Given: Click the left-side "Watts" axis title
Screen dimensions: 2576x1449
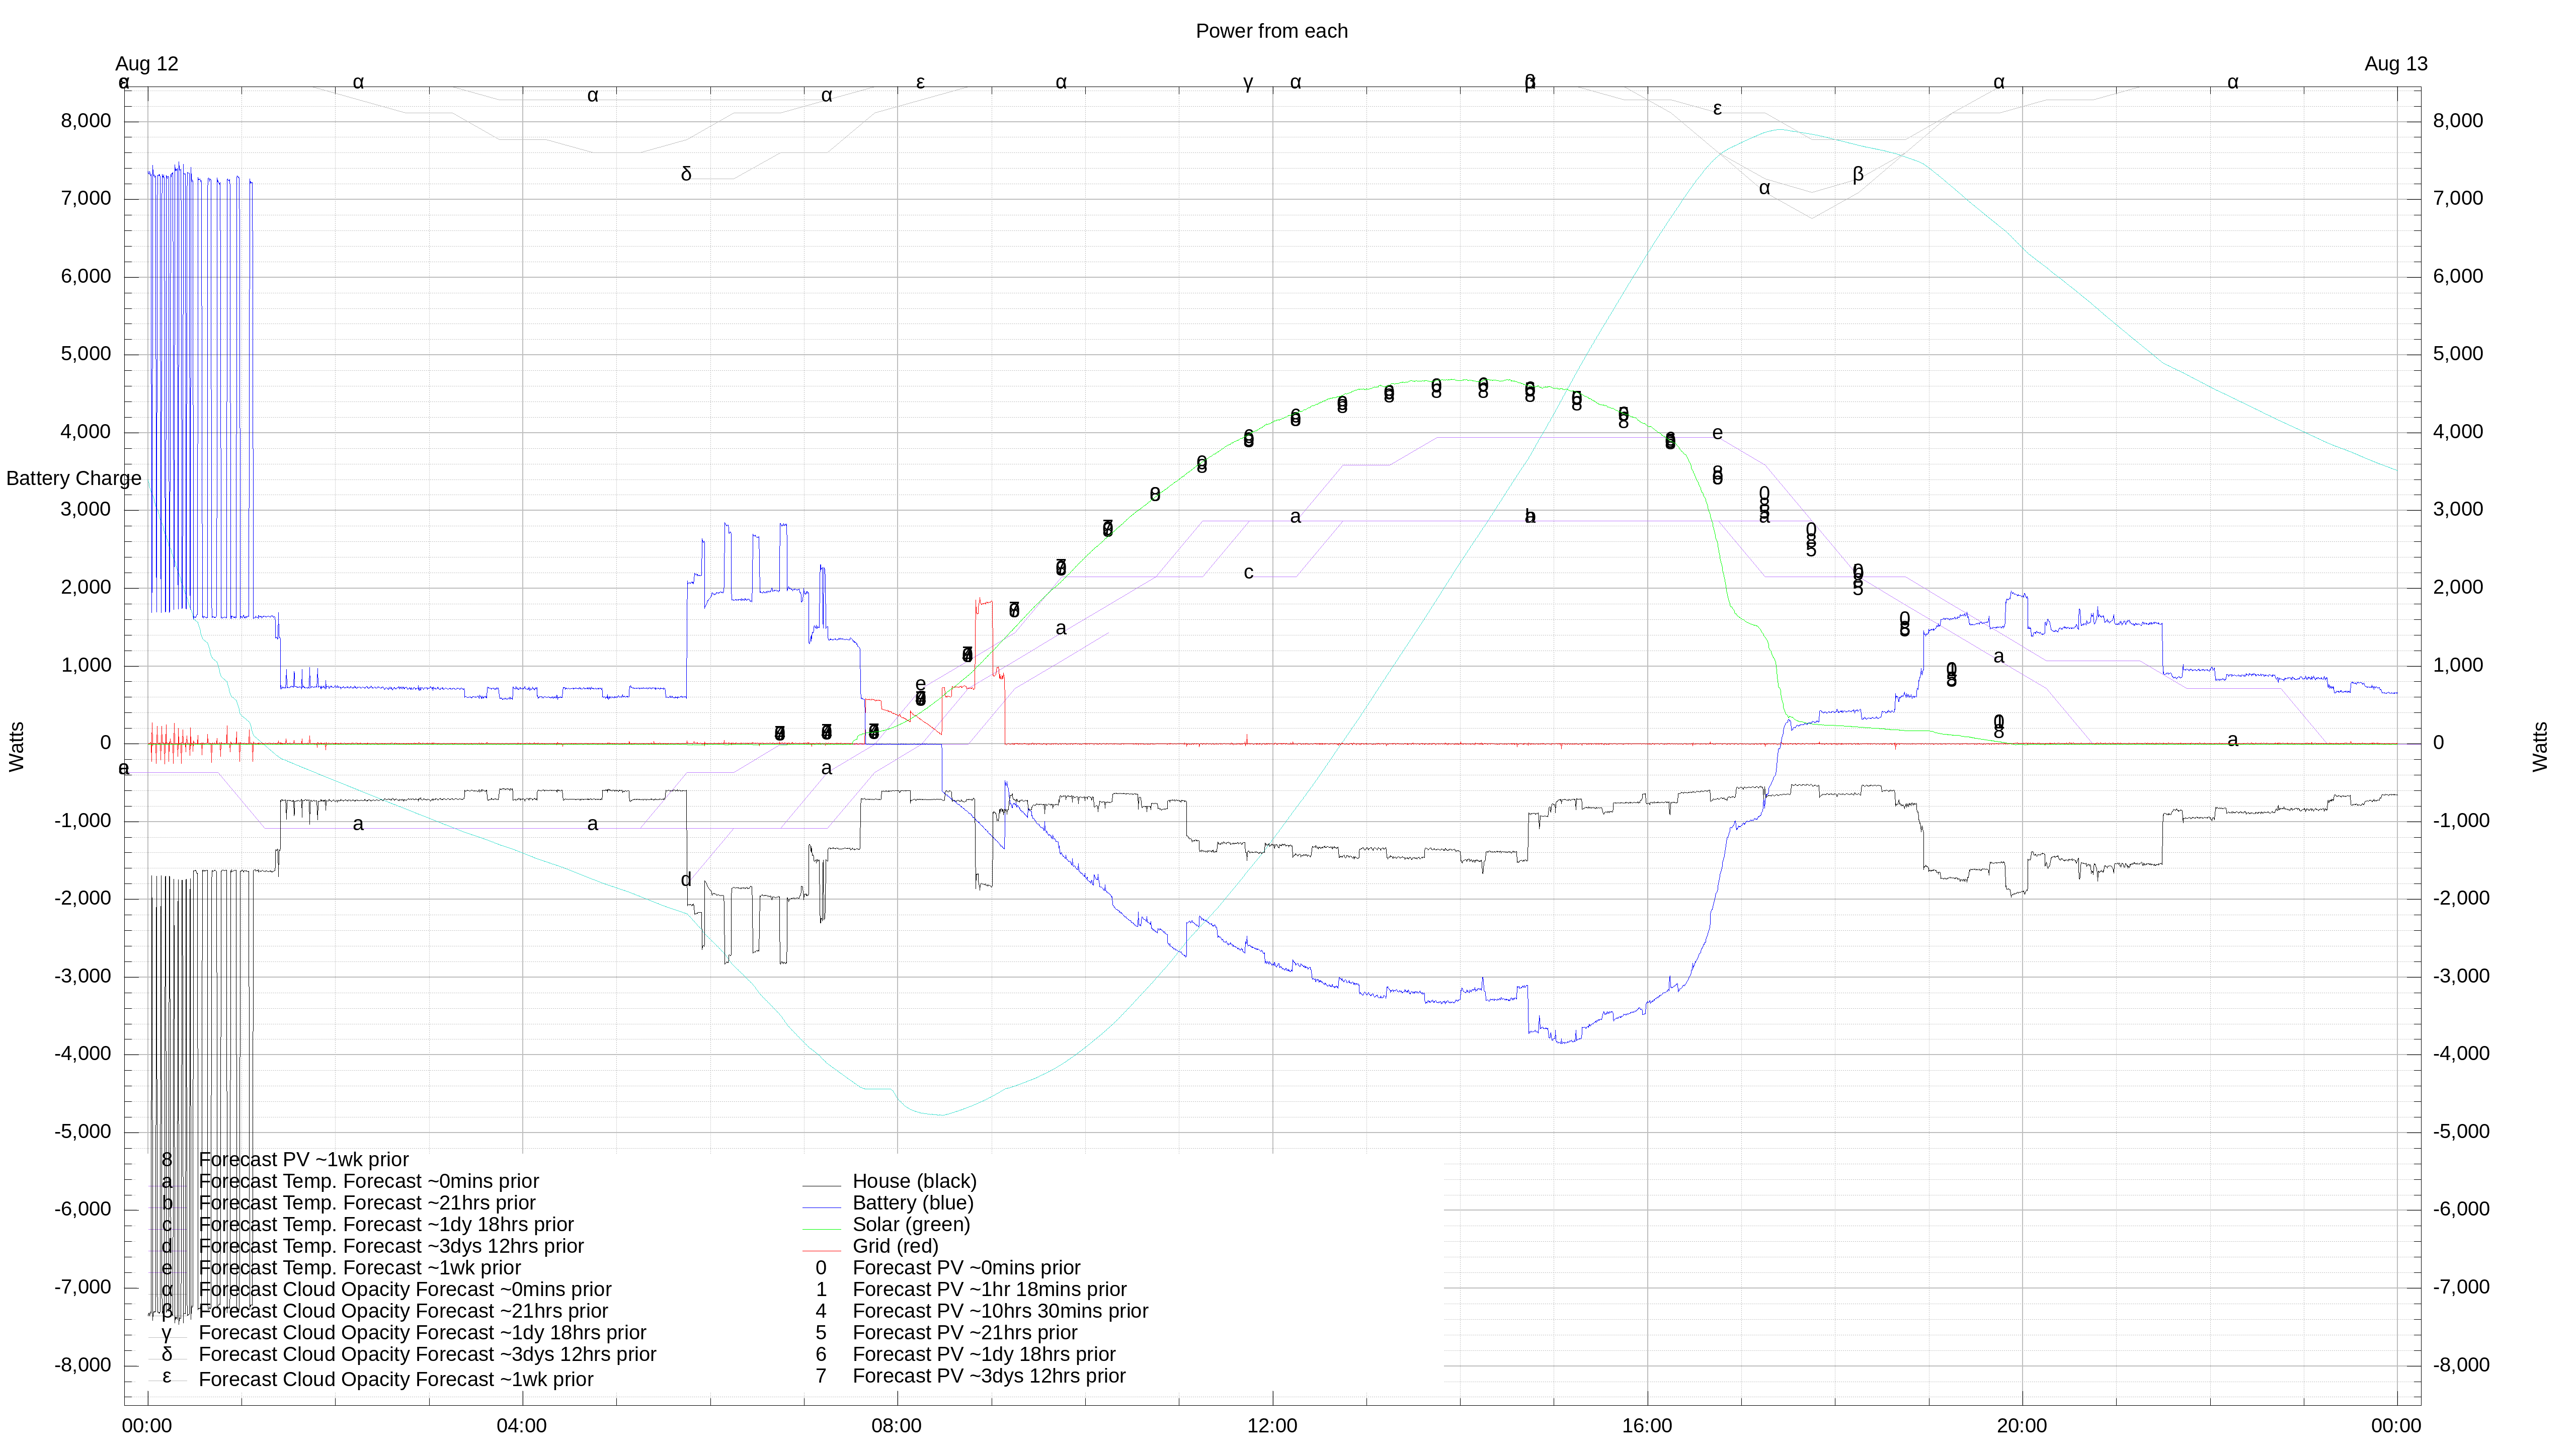Looking at the screenshot, I should (x=17, y=746).
